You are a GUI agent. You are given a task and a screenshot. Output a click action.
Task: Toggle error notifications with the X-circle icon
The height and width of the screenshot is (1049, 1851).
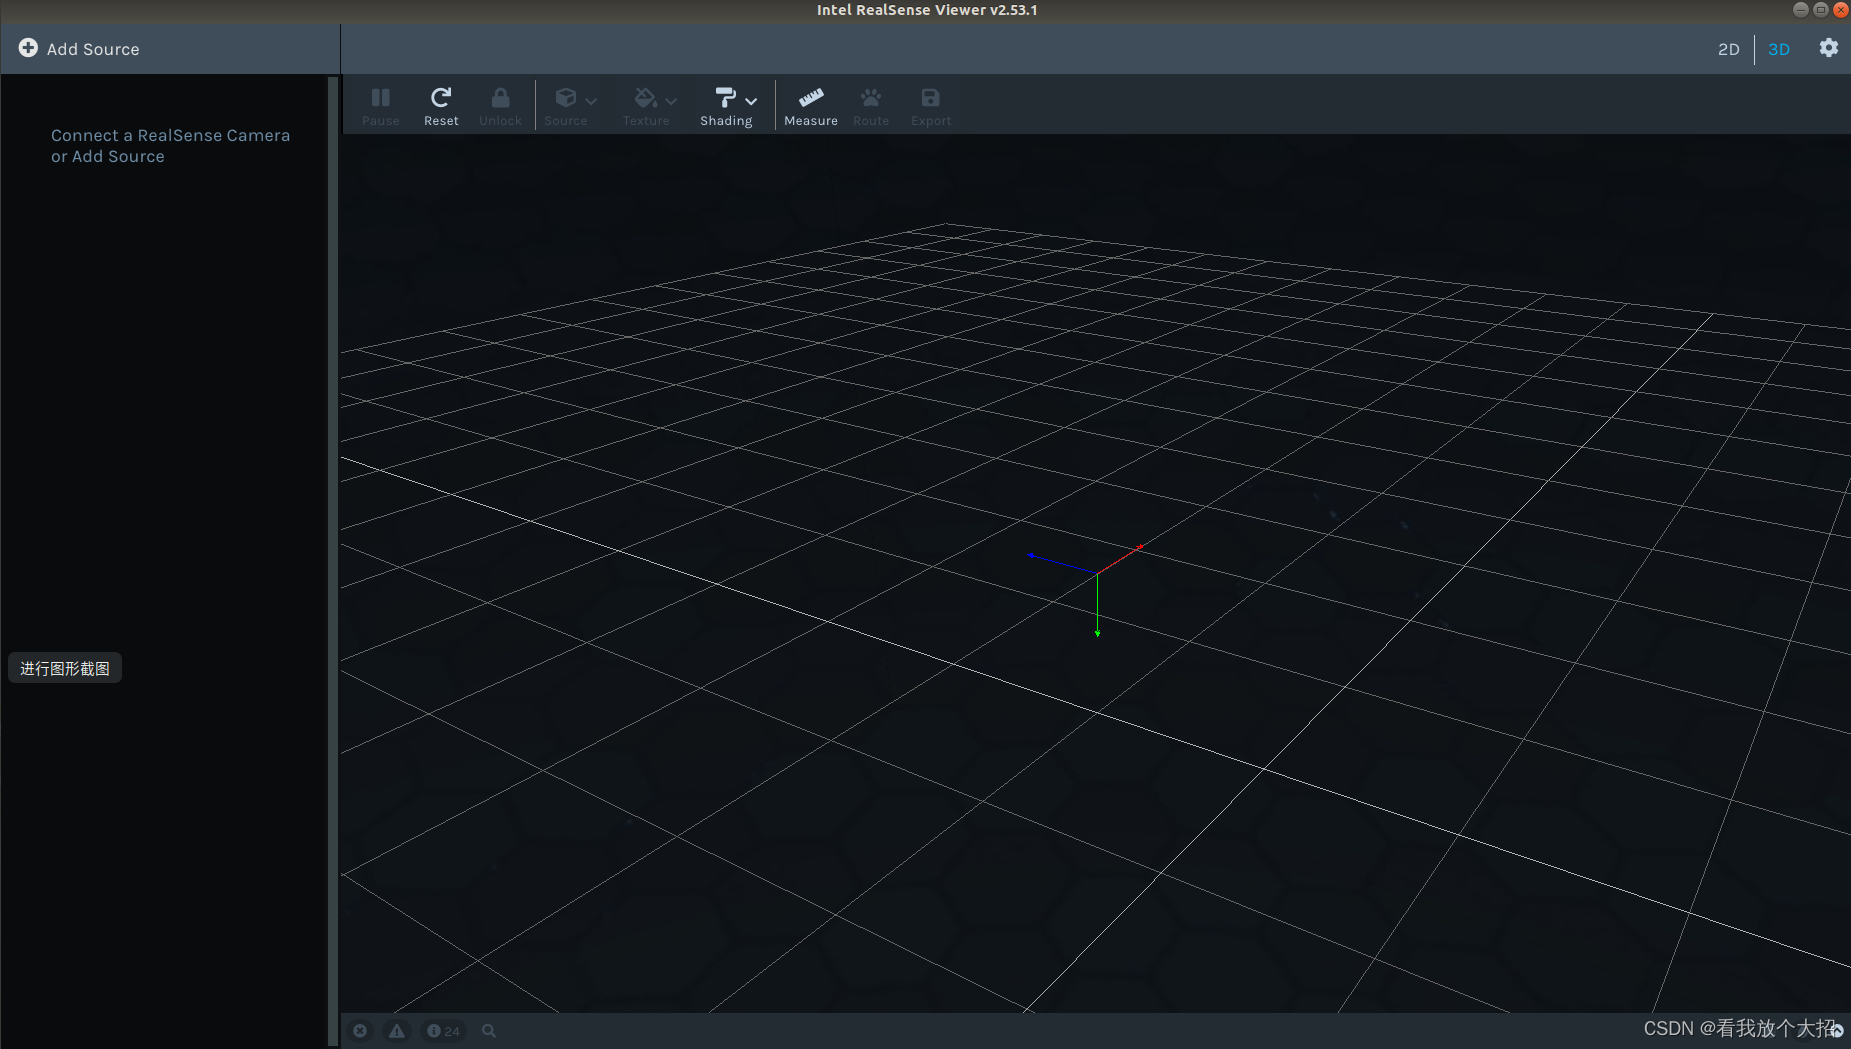[x=360, y=1030]
